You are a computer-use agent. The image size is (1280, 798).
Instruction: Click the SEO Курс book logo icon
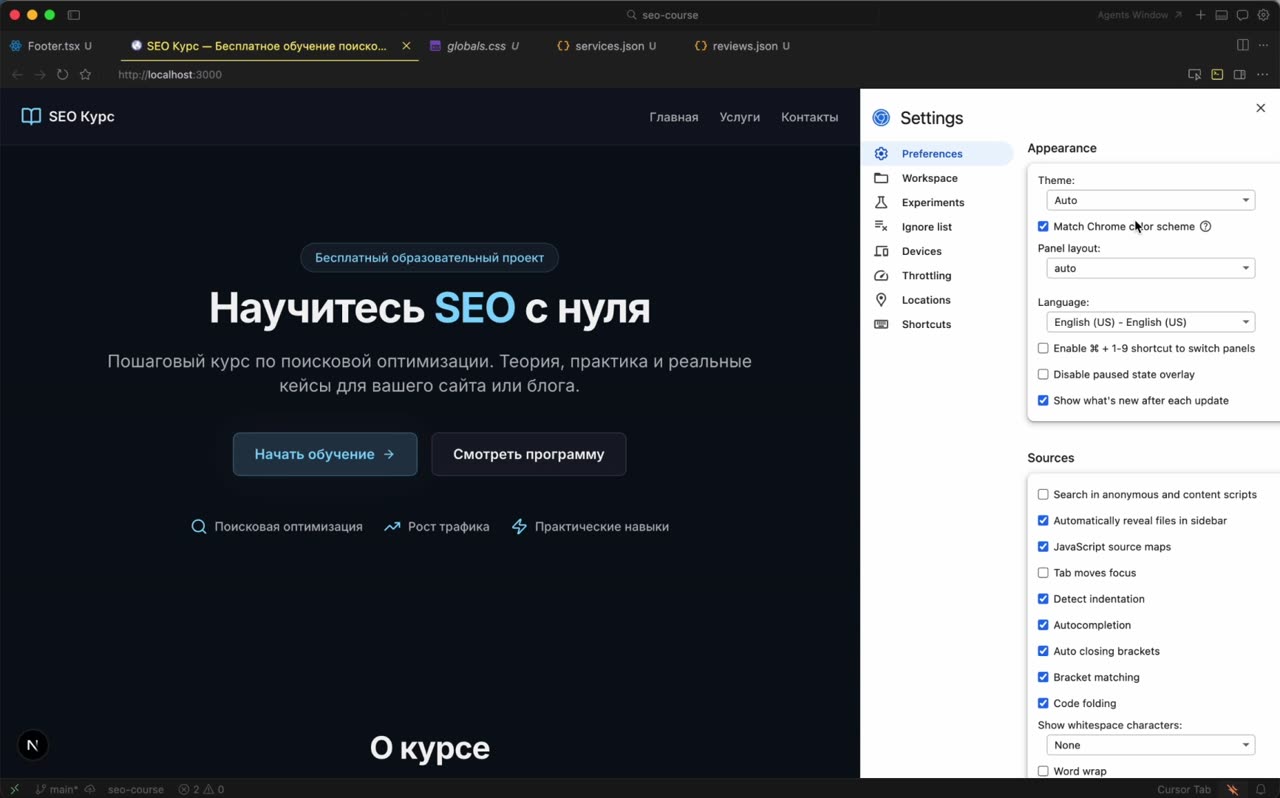pos(31,116)
